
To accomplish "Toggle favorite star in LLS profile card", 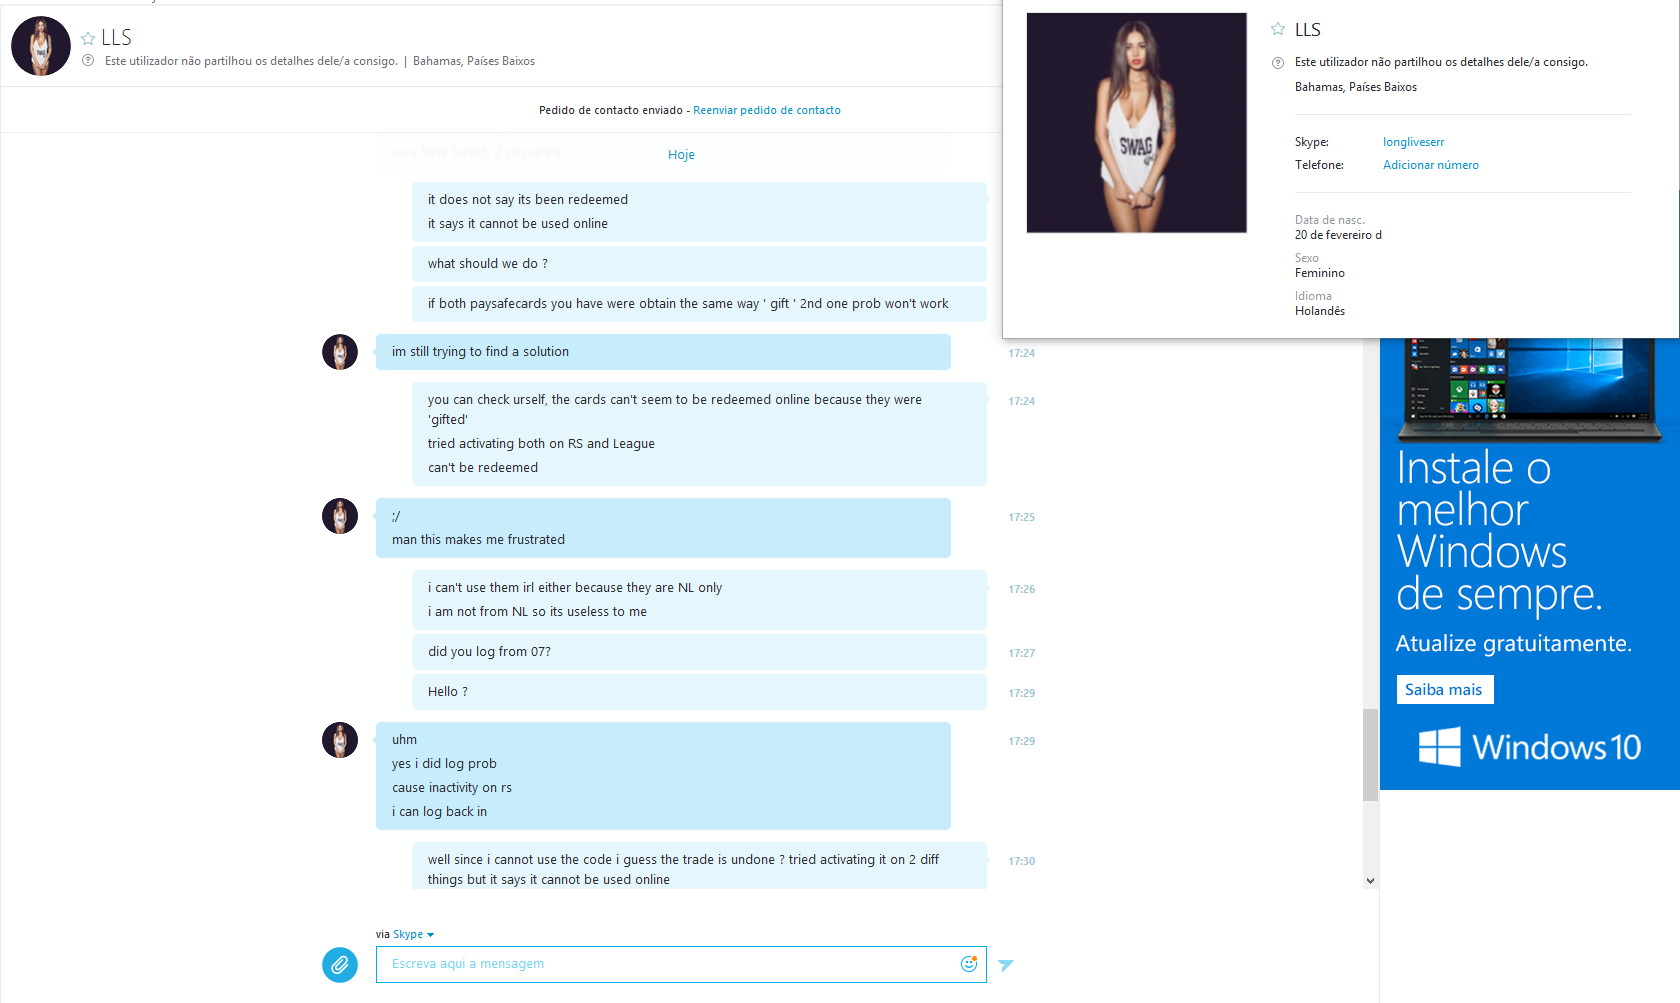I will pos(1278,29).
